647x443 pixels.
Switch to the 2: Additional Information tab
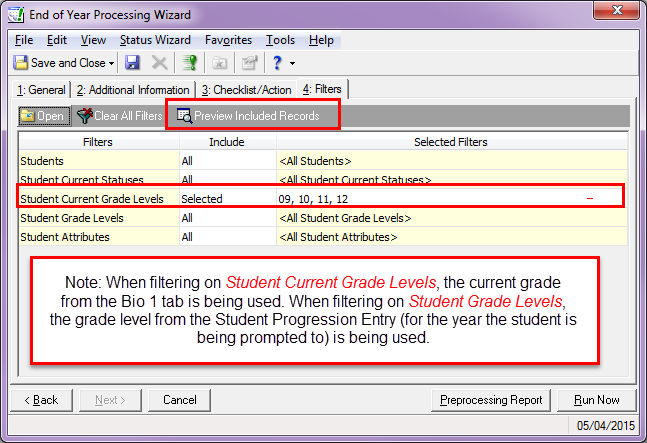(x=133, y=90)
